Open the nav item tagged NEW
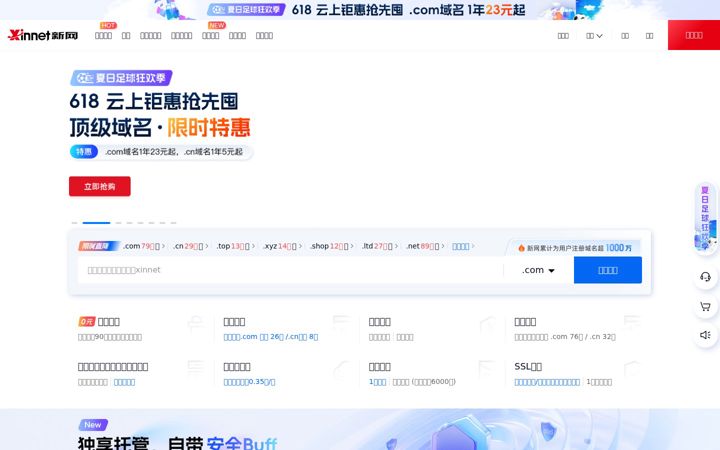The image size is (720, 450). tap(210, 36)
